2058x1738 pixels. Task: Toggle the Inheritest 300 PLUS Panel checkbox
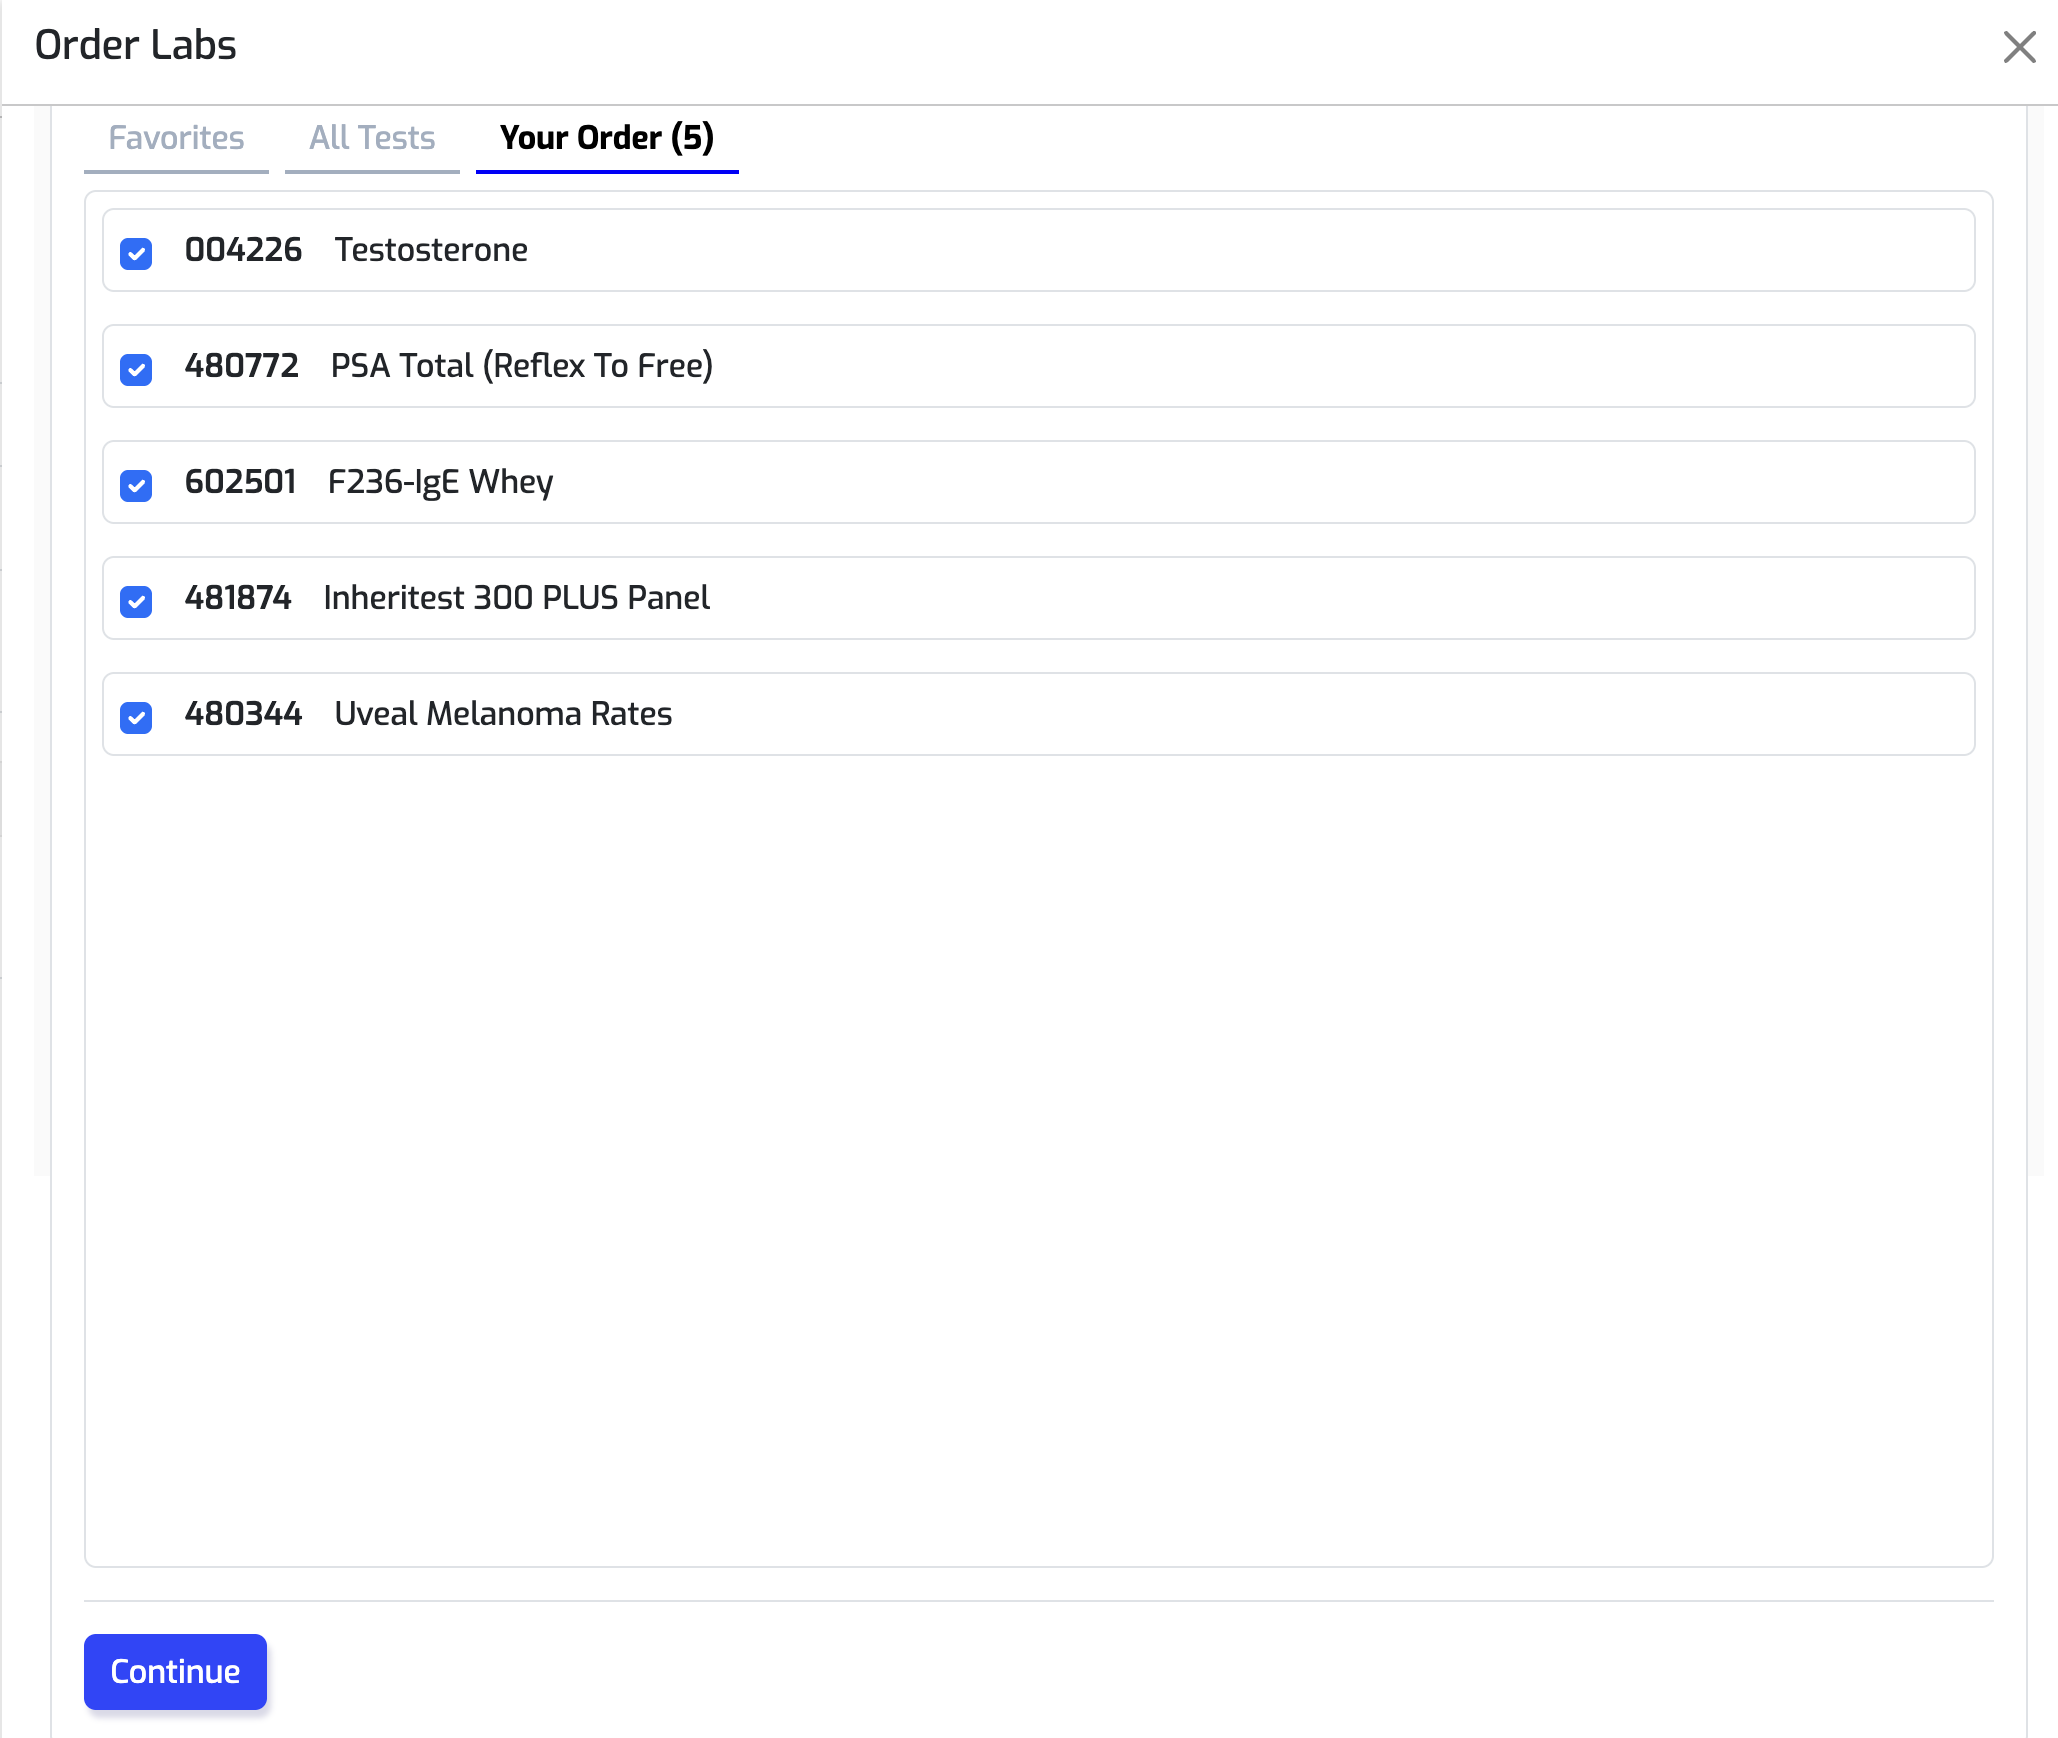(136, 601)
